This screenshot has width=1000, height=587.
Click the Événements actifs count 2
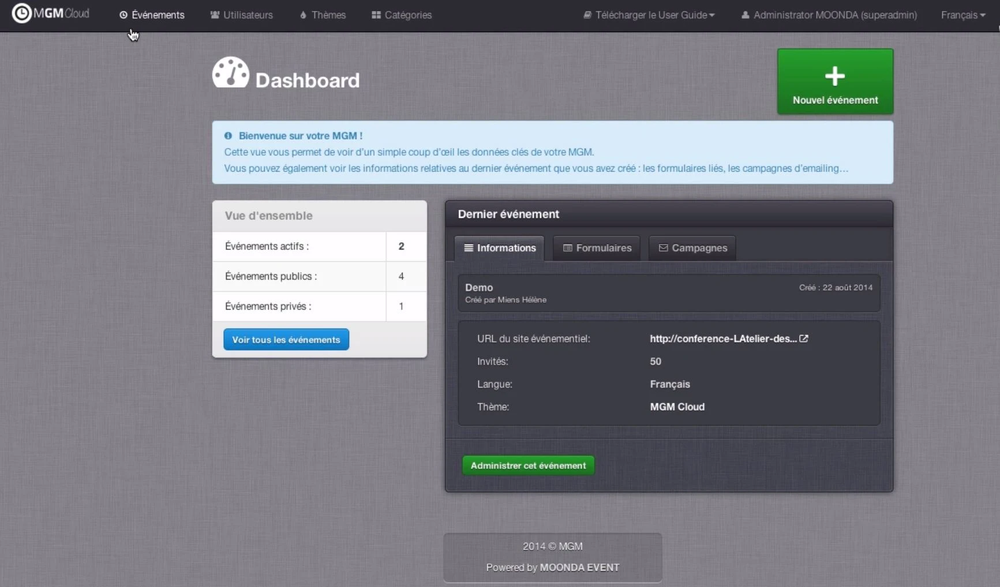tap(401, 246)
